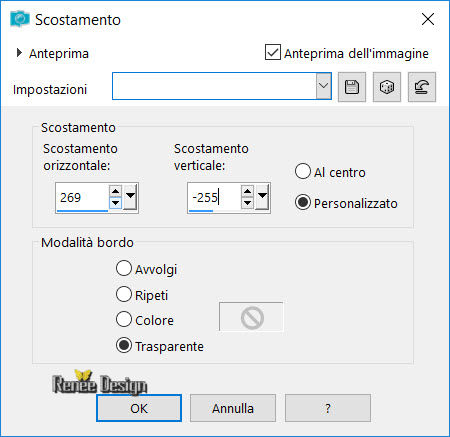Open the Impostazioni presets dropdown
This screenshot has height=437, width=450.
(x=323, y=86)
